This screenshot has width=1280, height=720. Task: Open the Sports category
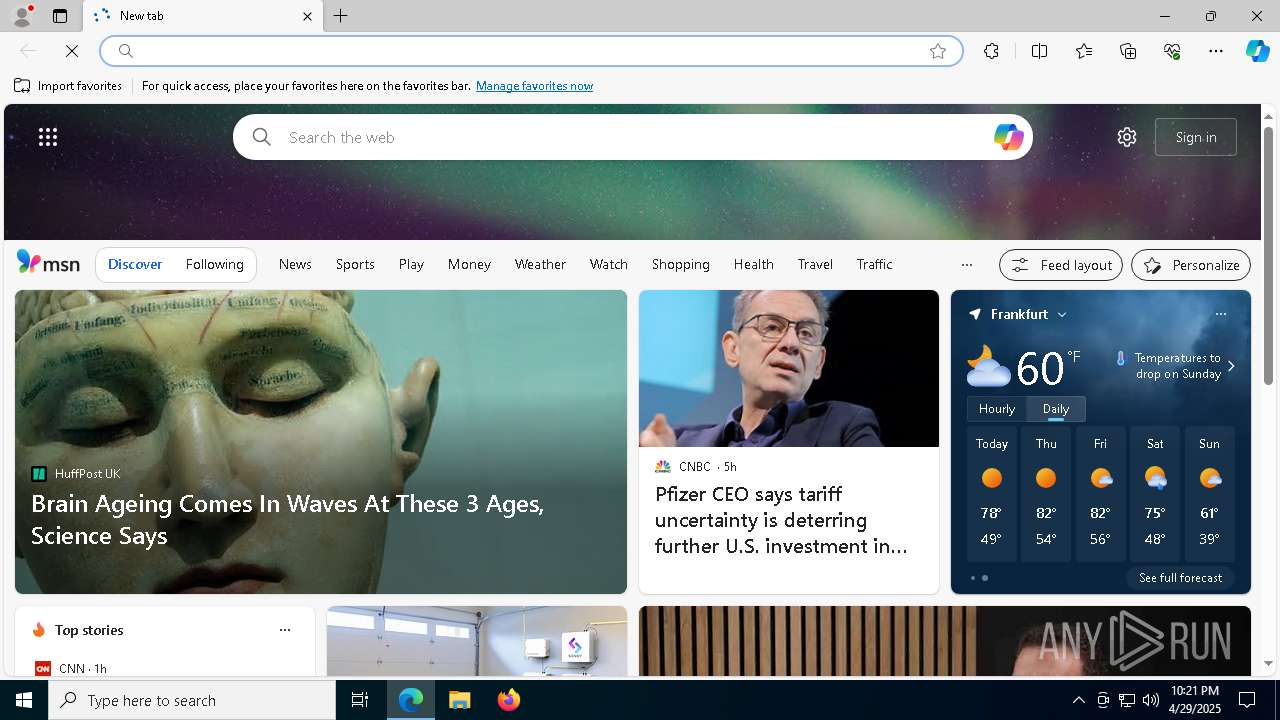click(x=355, y=264)
